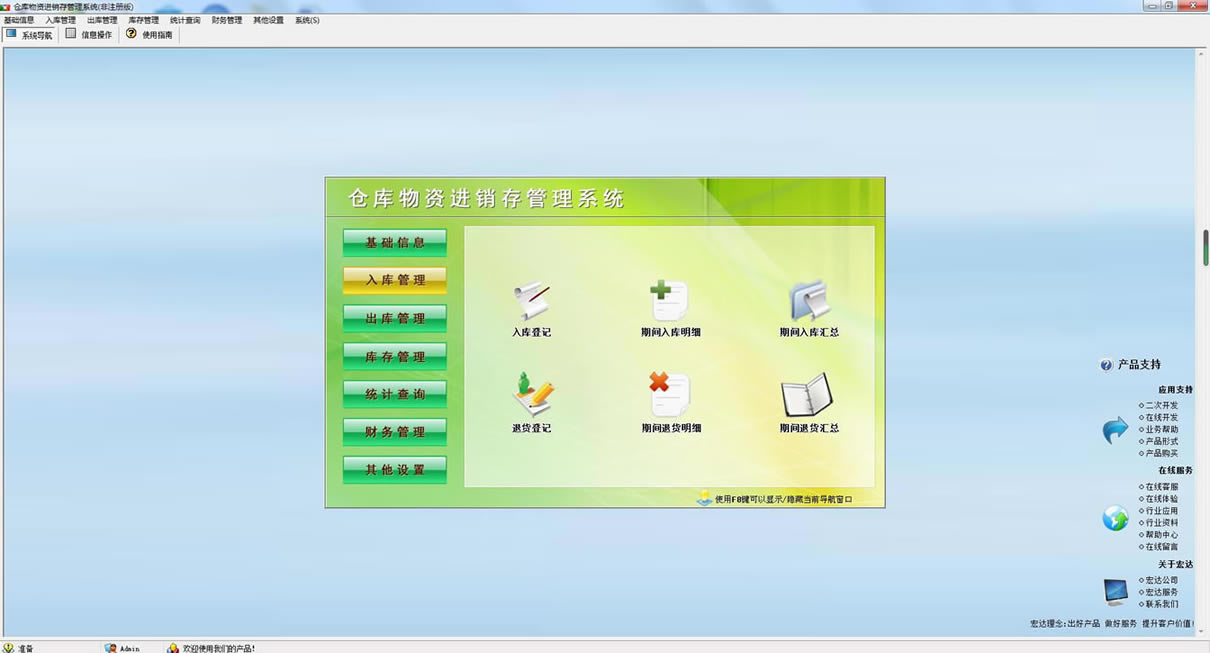1210x653 pixels.
Task: Select the 财务管理 navigation button
Action: (x=395, y=433)
